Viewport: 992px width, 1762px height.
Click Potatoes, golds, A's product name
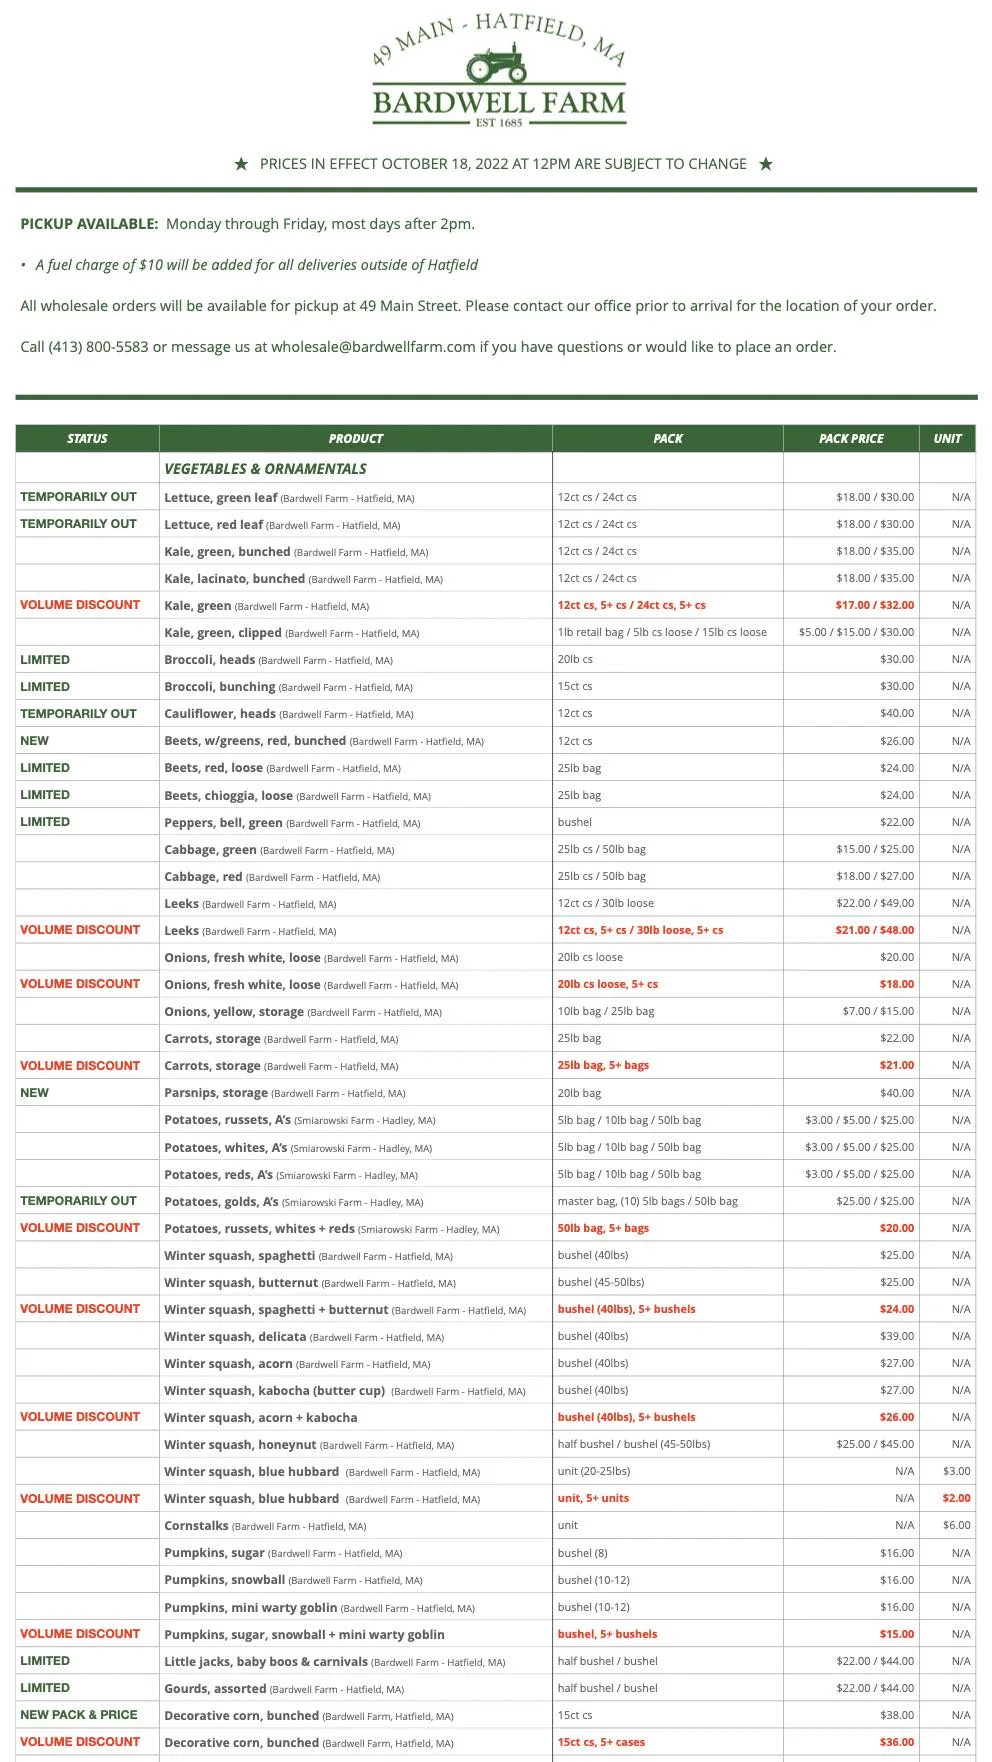221,1201
